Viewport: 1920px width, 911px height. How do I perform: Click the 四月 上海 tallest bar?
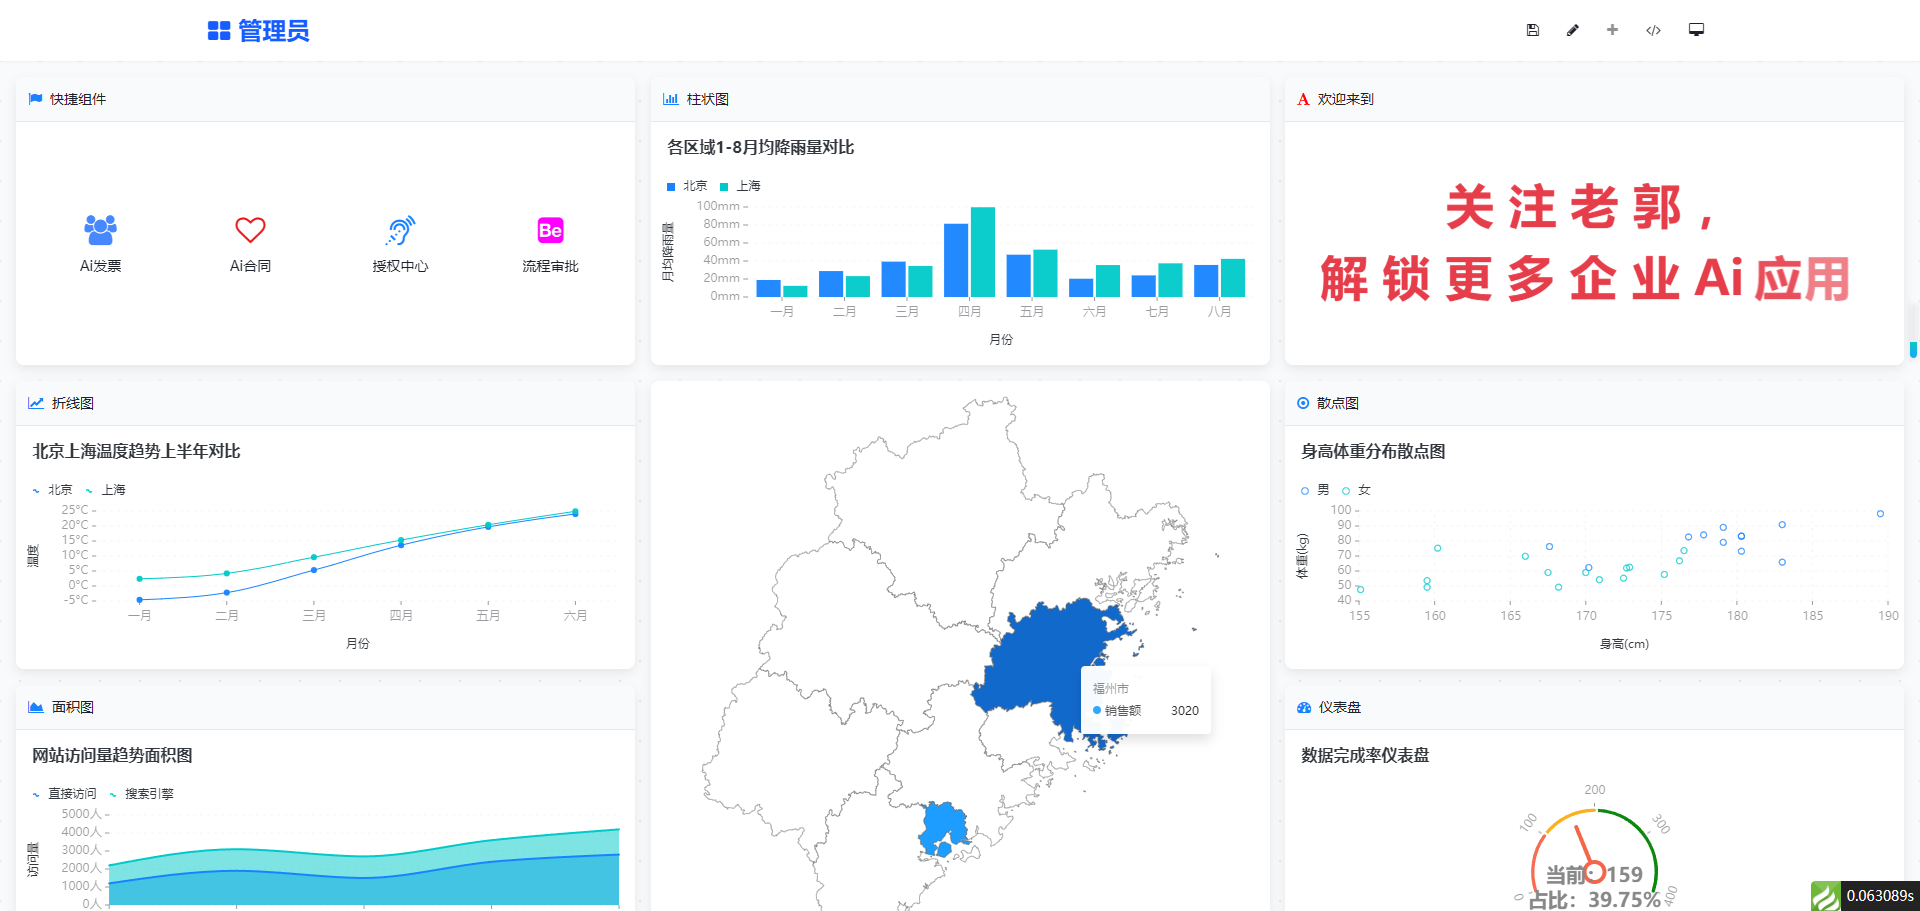[x=983, y=252]
